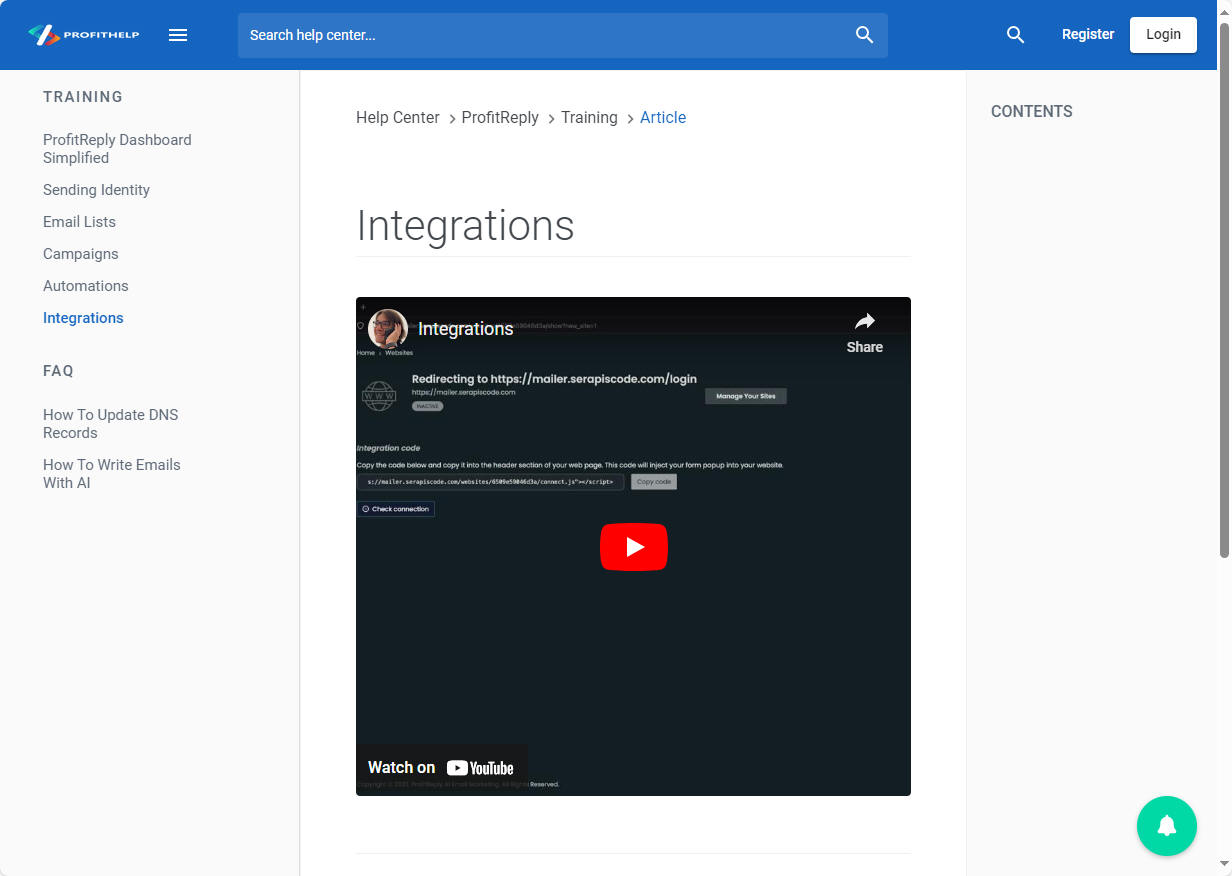Open the hamburger menu
Screen dimensions: 1232x876
(178, 35)
